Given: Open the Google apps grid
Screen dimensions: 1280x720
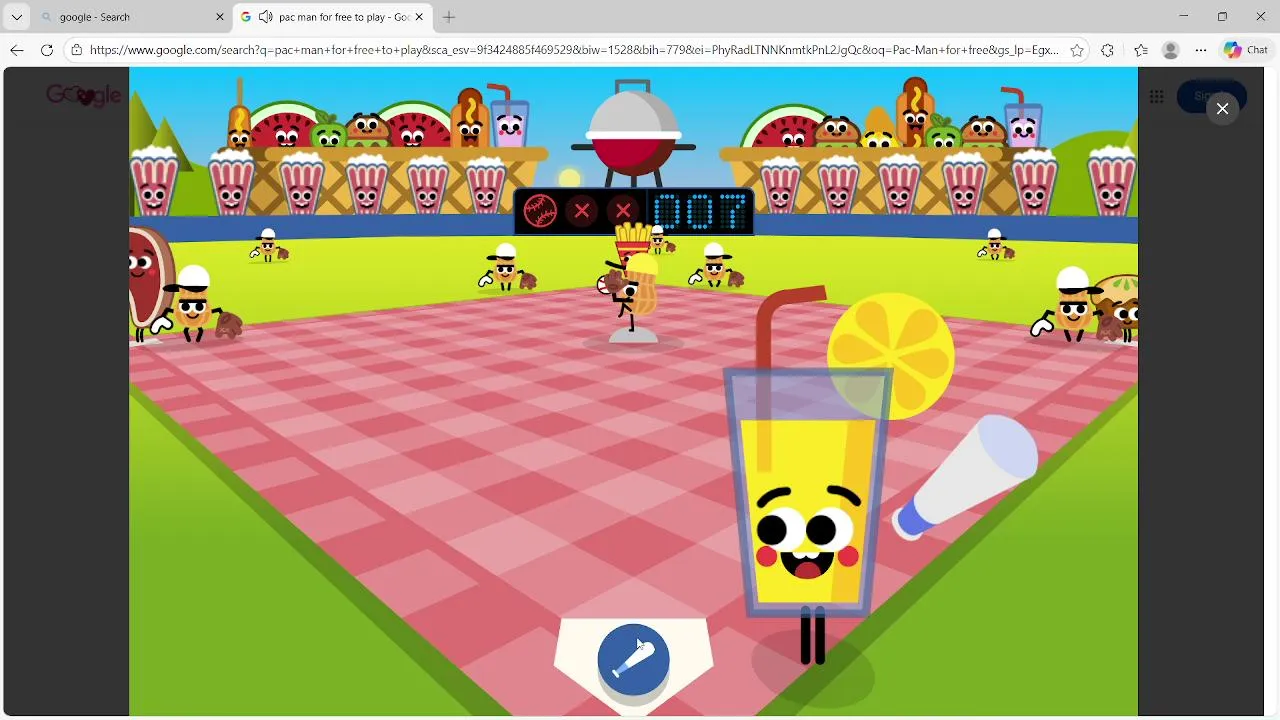Looking at the screenshot, I should [1156, 96].
